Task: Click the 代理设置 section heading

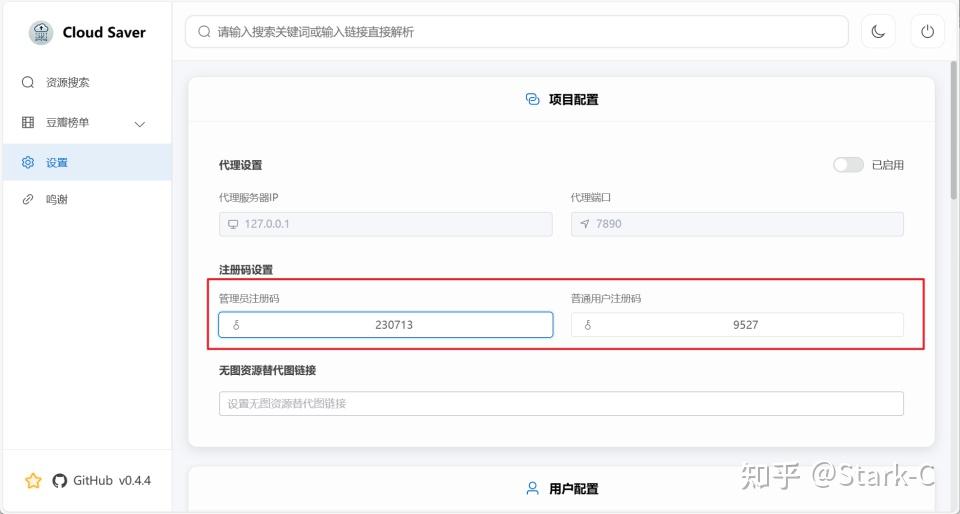Action: 241,165
